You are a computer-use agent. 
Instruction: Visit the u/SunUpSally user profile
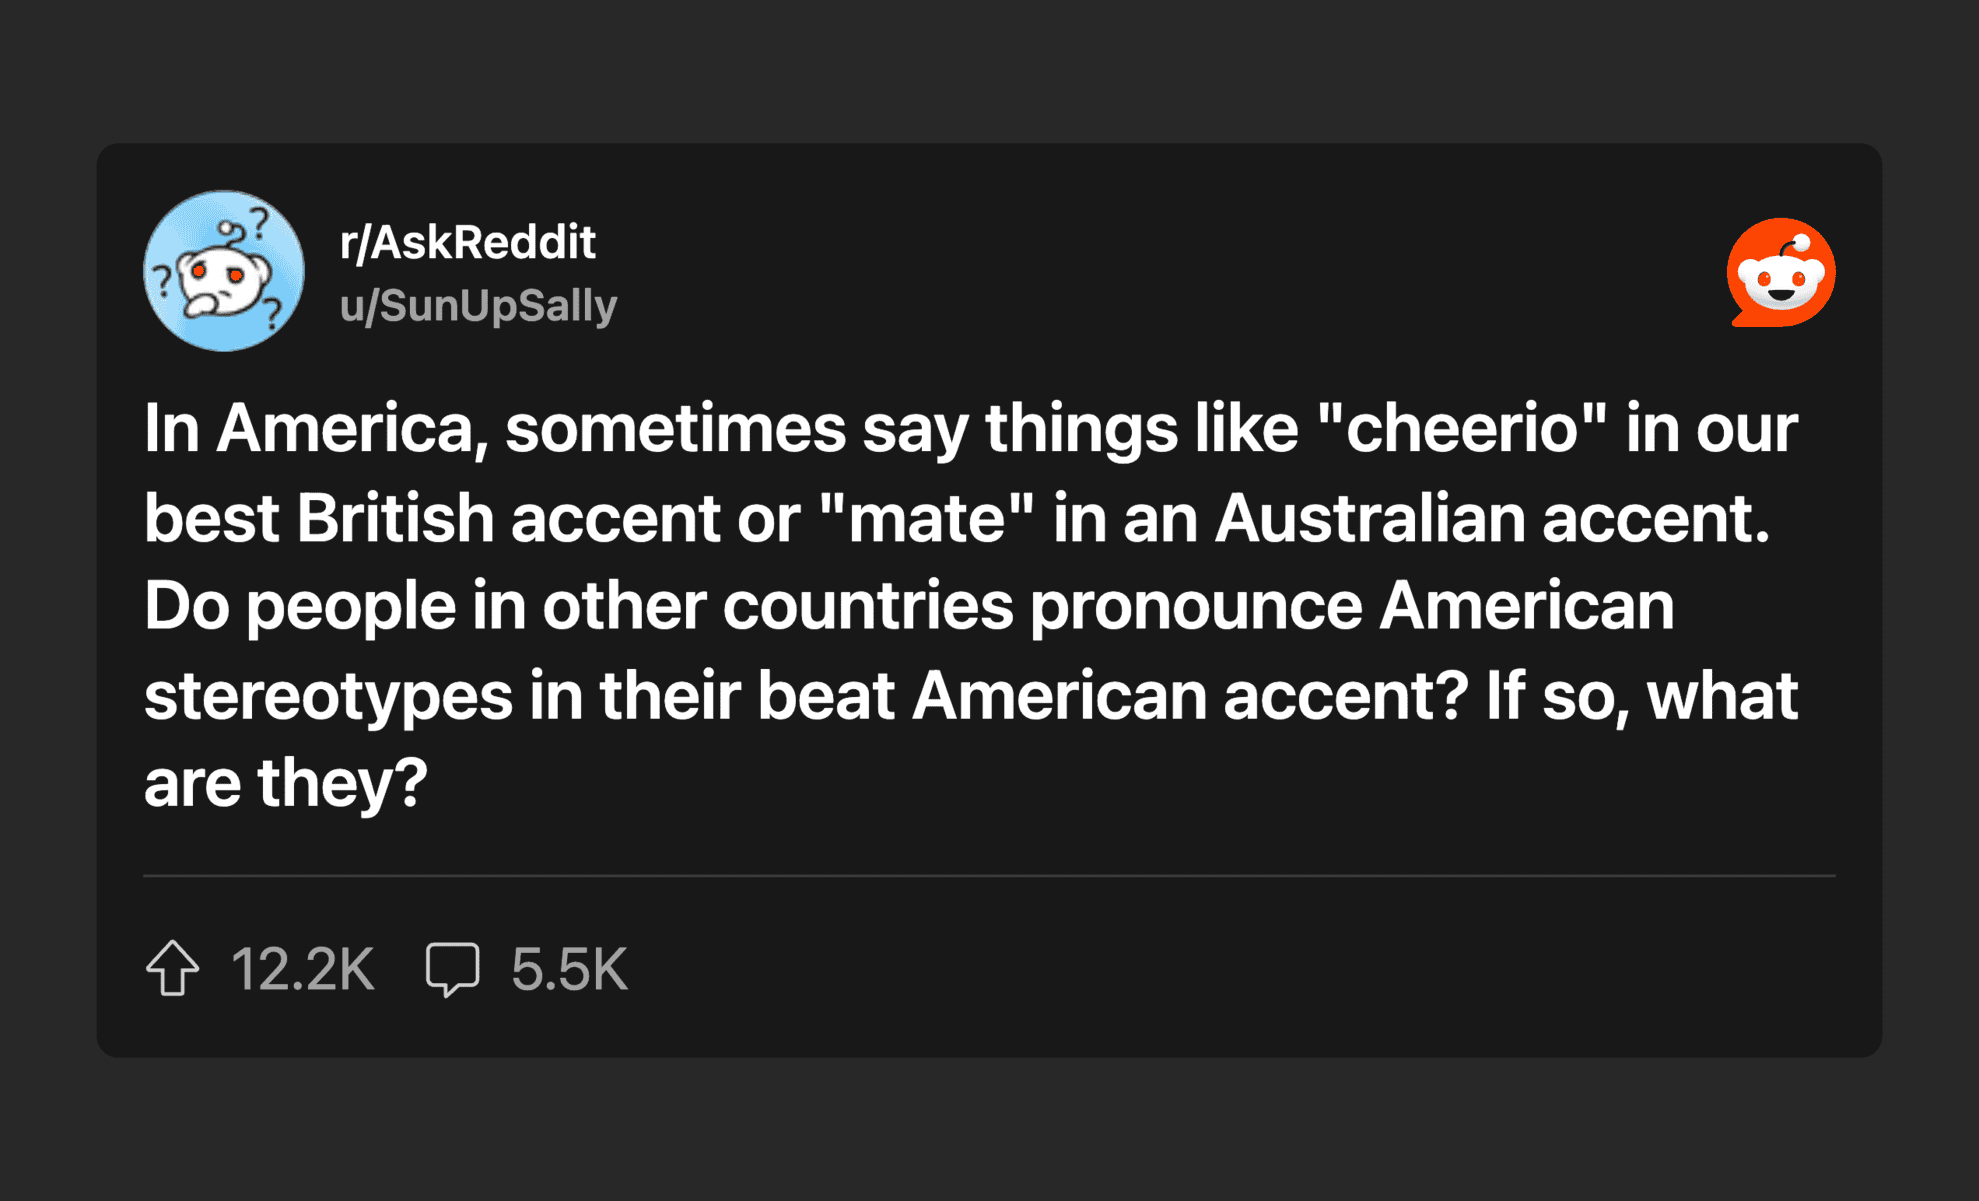478,306
